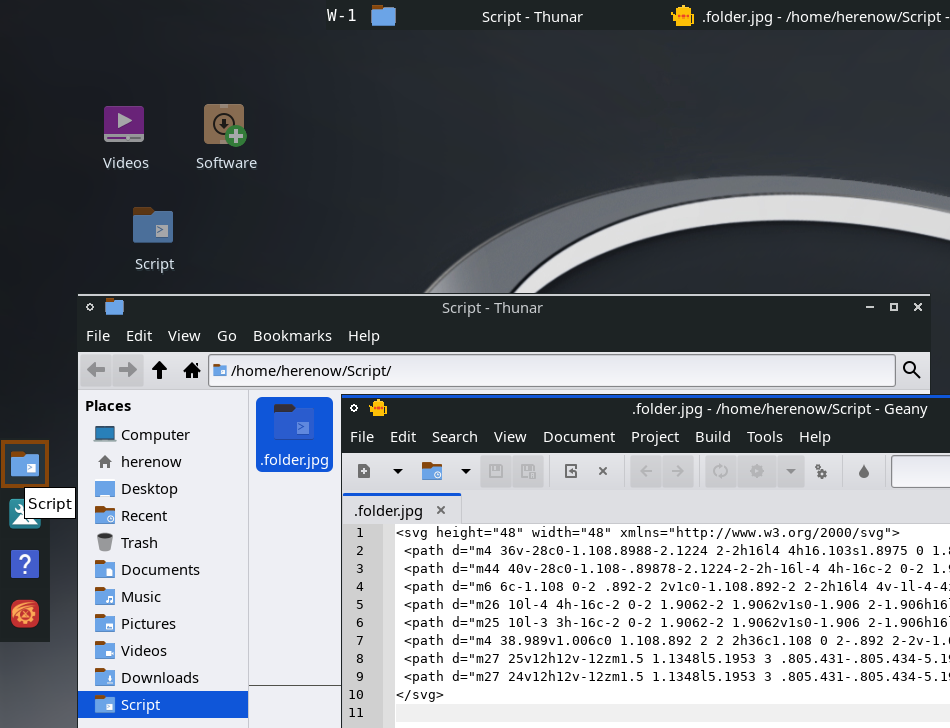
Task: Open Geany's Search menu
Action: [x=454, y=437]
